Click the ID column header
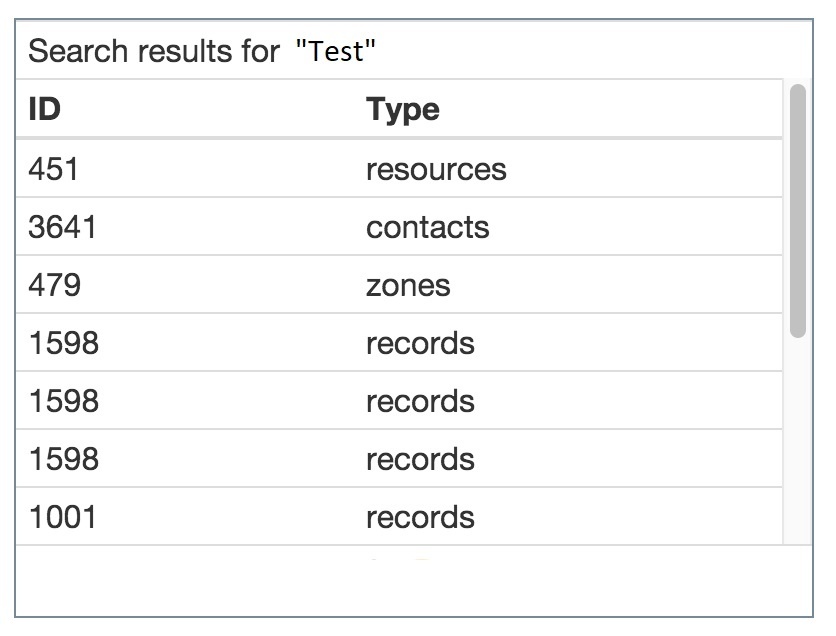 coord(45,109)
